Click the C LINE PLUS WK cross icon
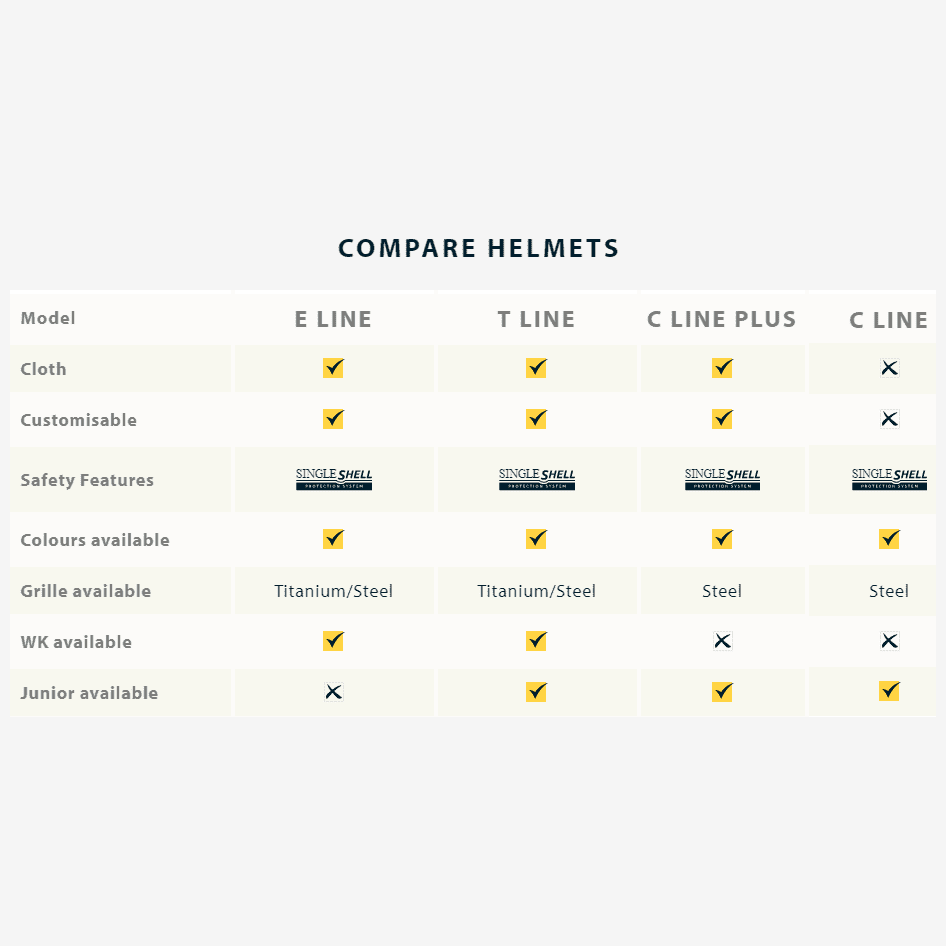This screenshot has width=946, height=946. [722, 641]
